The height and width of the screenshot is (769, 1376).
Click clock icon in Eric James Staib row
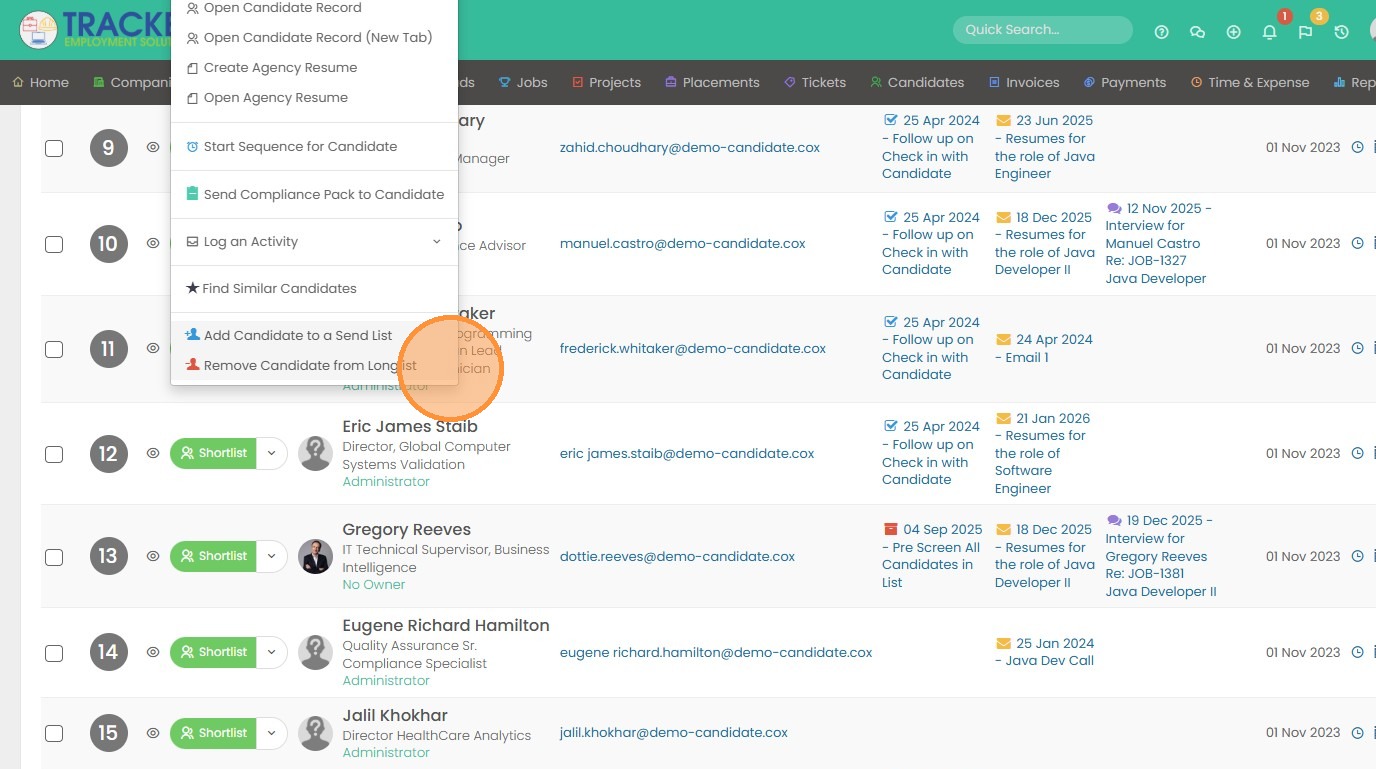1357,453
